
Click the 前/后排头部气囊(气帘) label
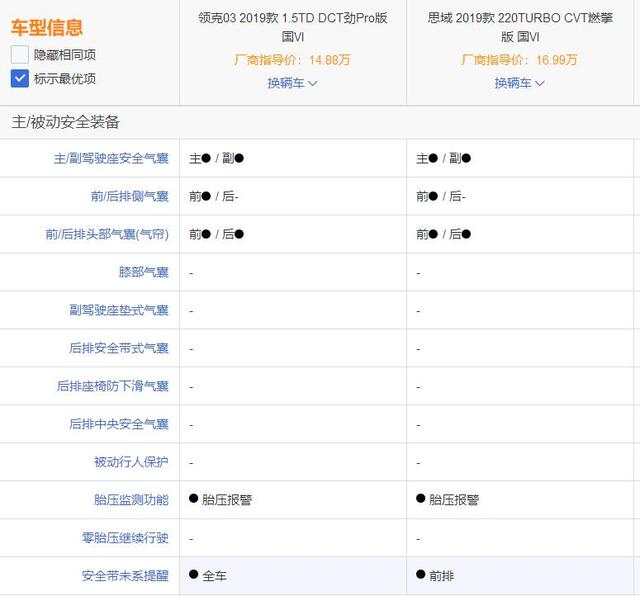(x=107, y=234)
